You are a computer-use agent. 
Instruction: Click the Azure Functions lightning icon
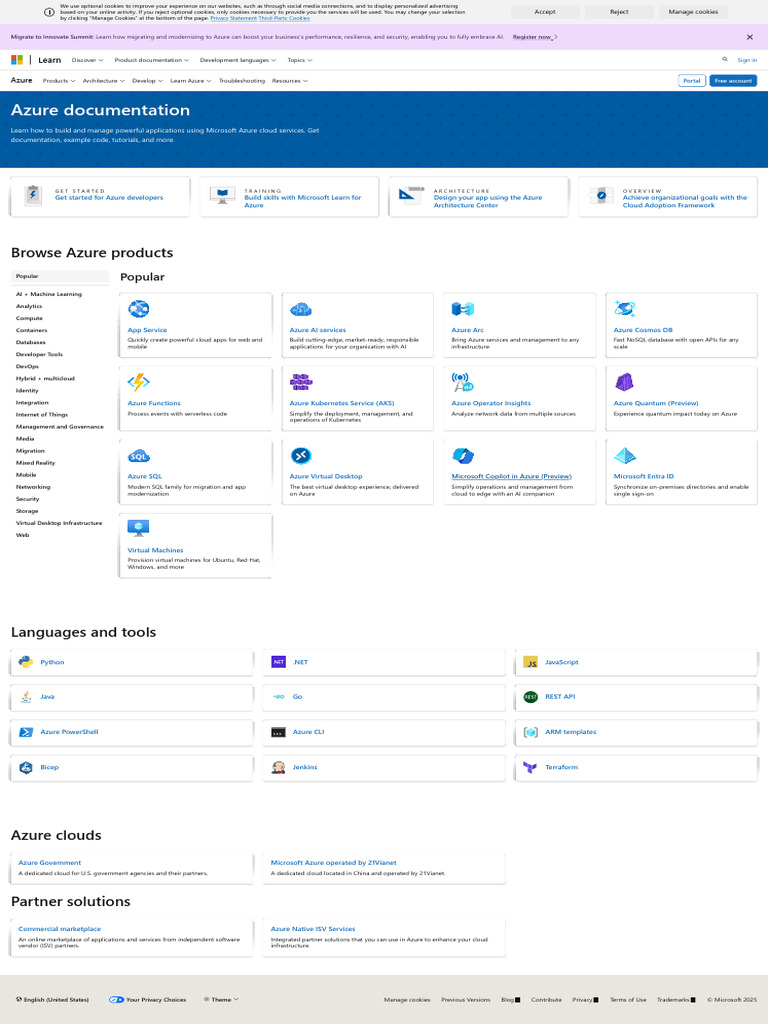click(x=139, y=382)
